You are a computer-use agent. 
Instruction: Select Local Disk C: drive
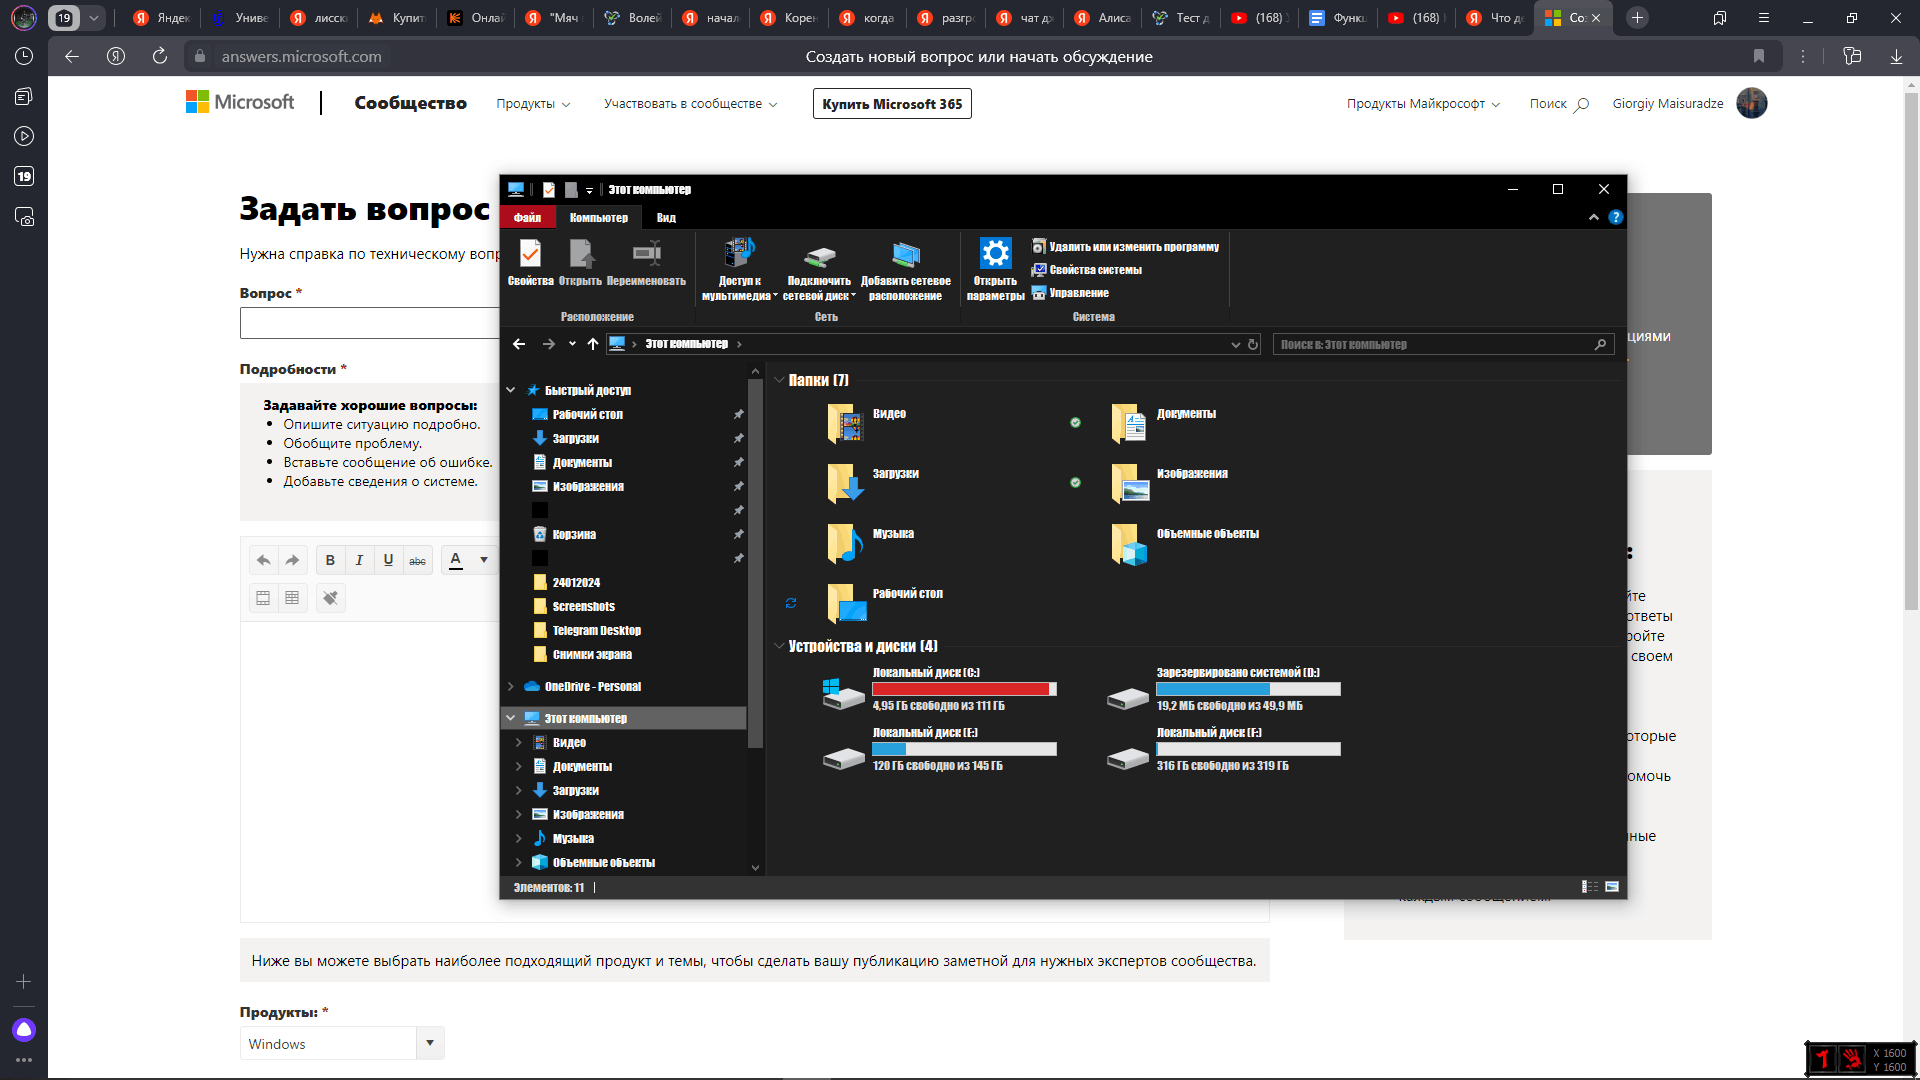coord(938,689)
